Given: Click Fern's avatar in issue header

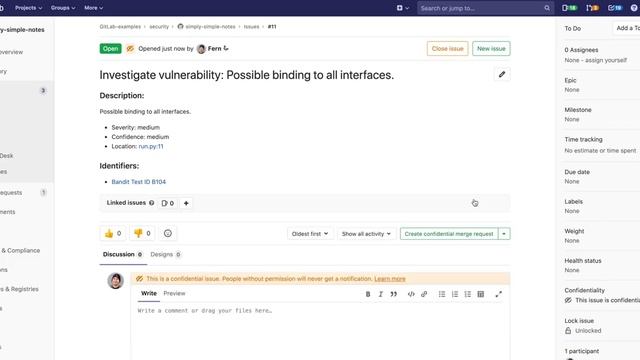Looking at the screenshot, I should point(201,49).
